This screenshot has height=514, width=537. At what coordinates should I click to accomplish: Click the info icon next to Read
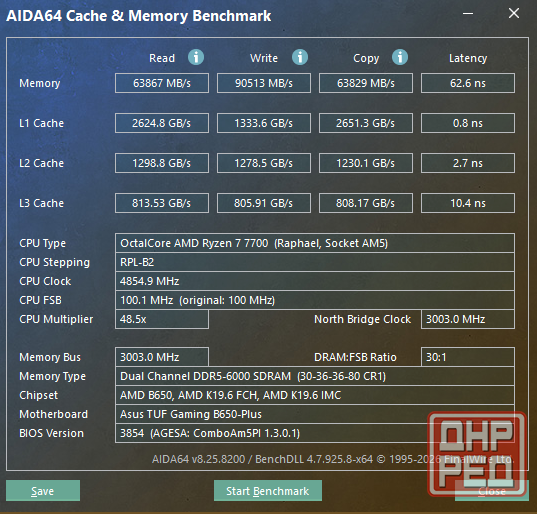point(196,57)
